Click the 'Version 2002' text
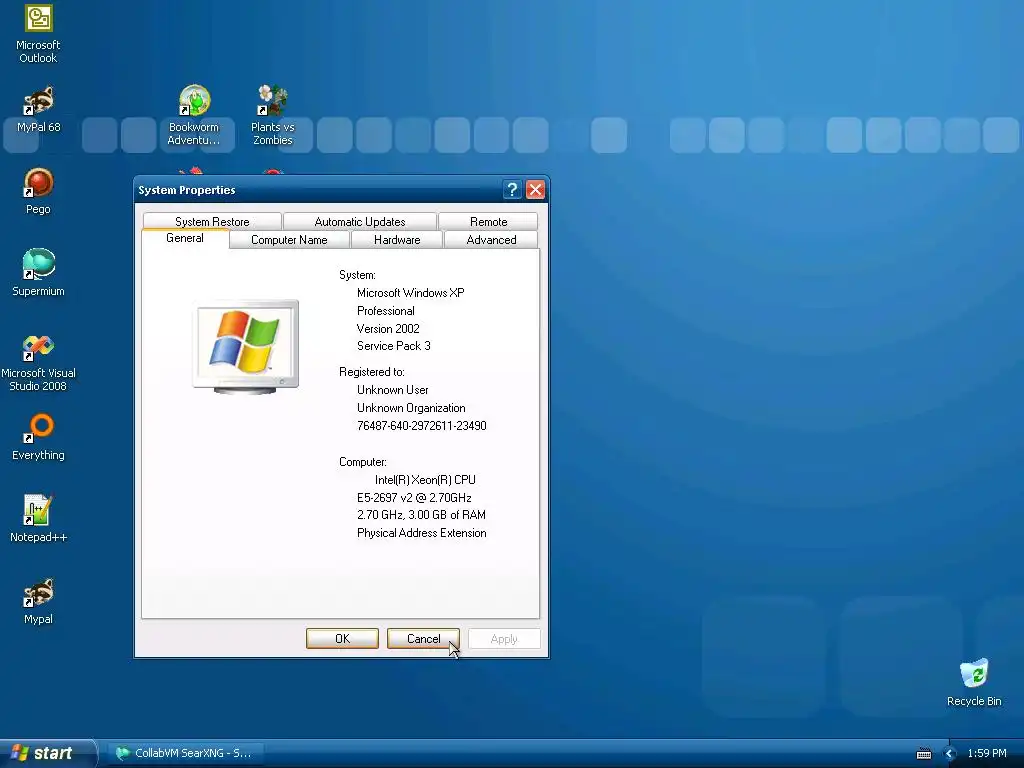This screenshot has height=768, width=1024. (x=388, y=328)
